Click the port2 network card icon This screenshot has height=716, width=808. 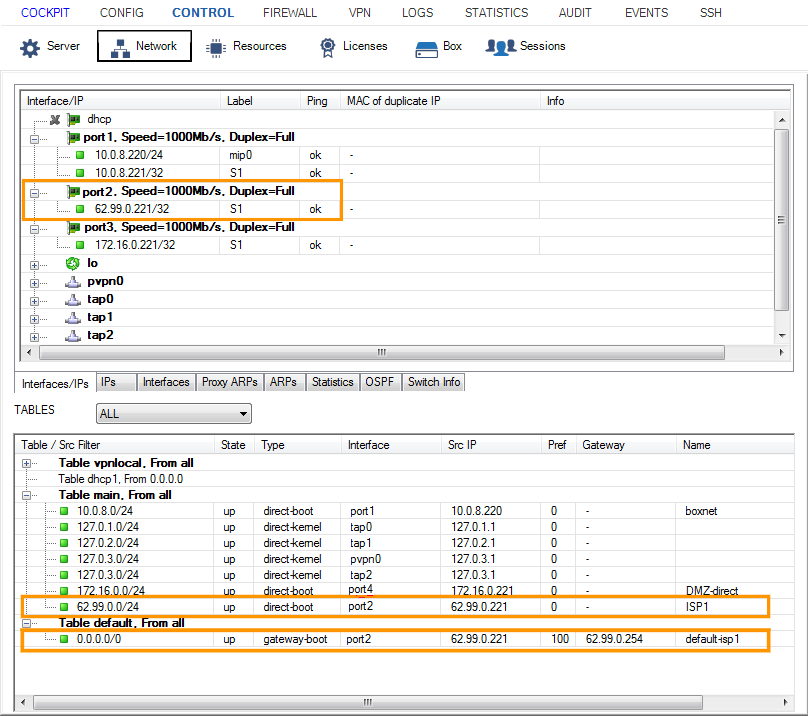(74, 191)
